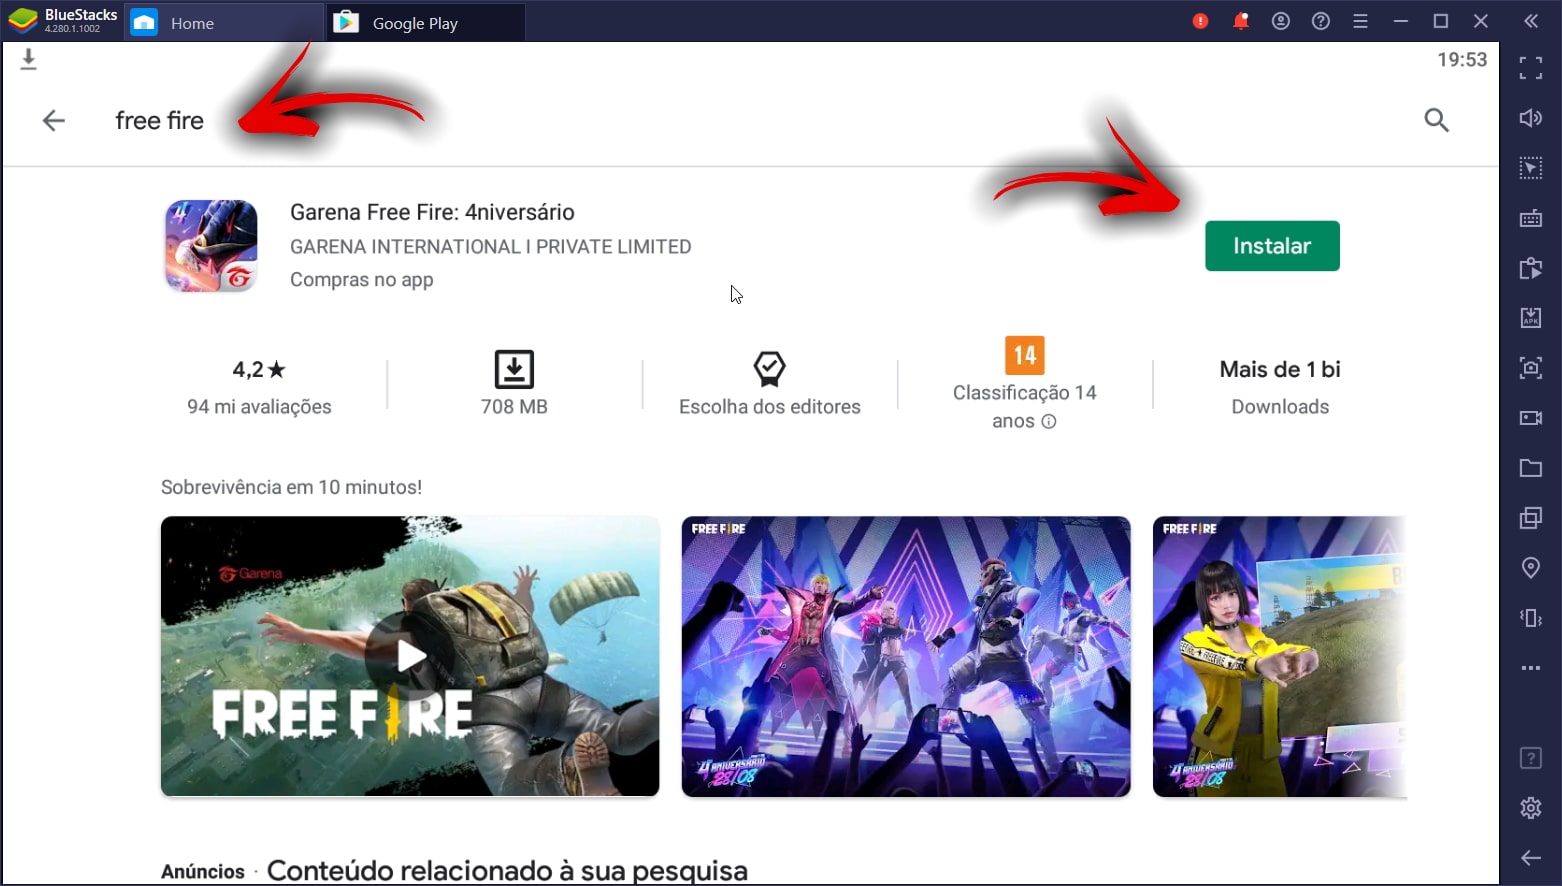Play the Free Fire trailer video
The width and height of the screenshot is (1562, 886).
coord(410,656)
